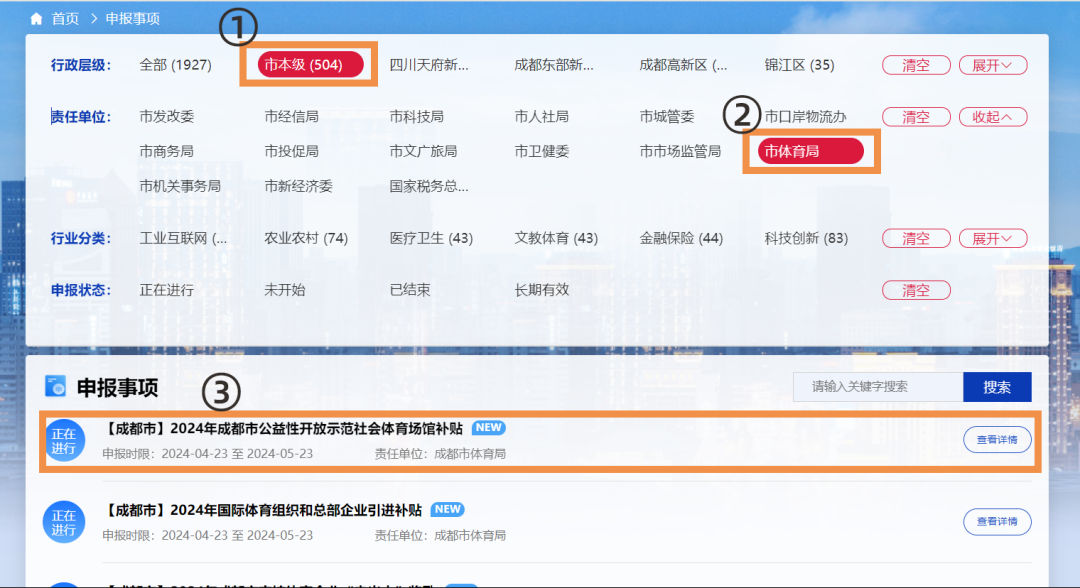Select 市投促局 responsible unit
Image resolution: width=1080 pixels, height=588 pixels.
point(291,151)
